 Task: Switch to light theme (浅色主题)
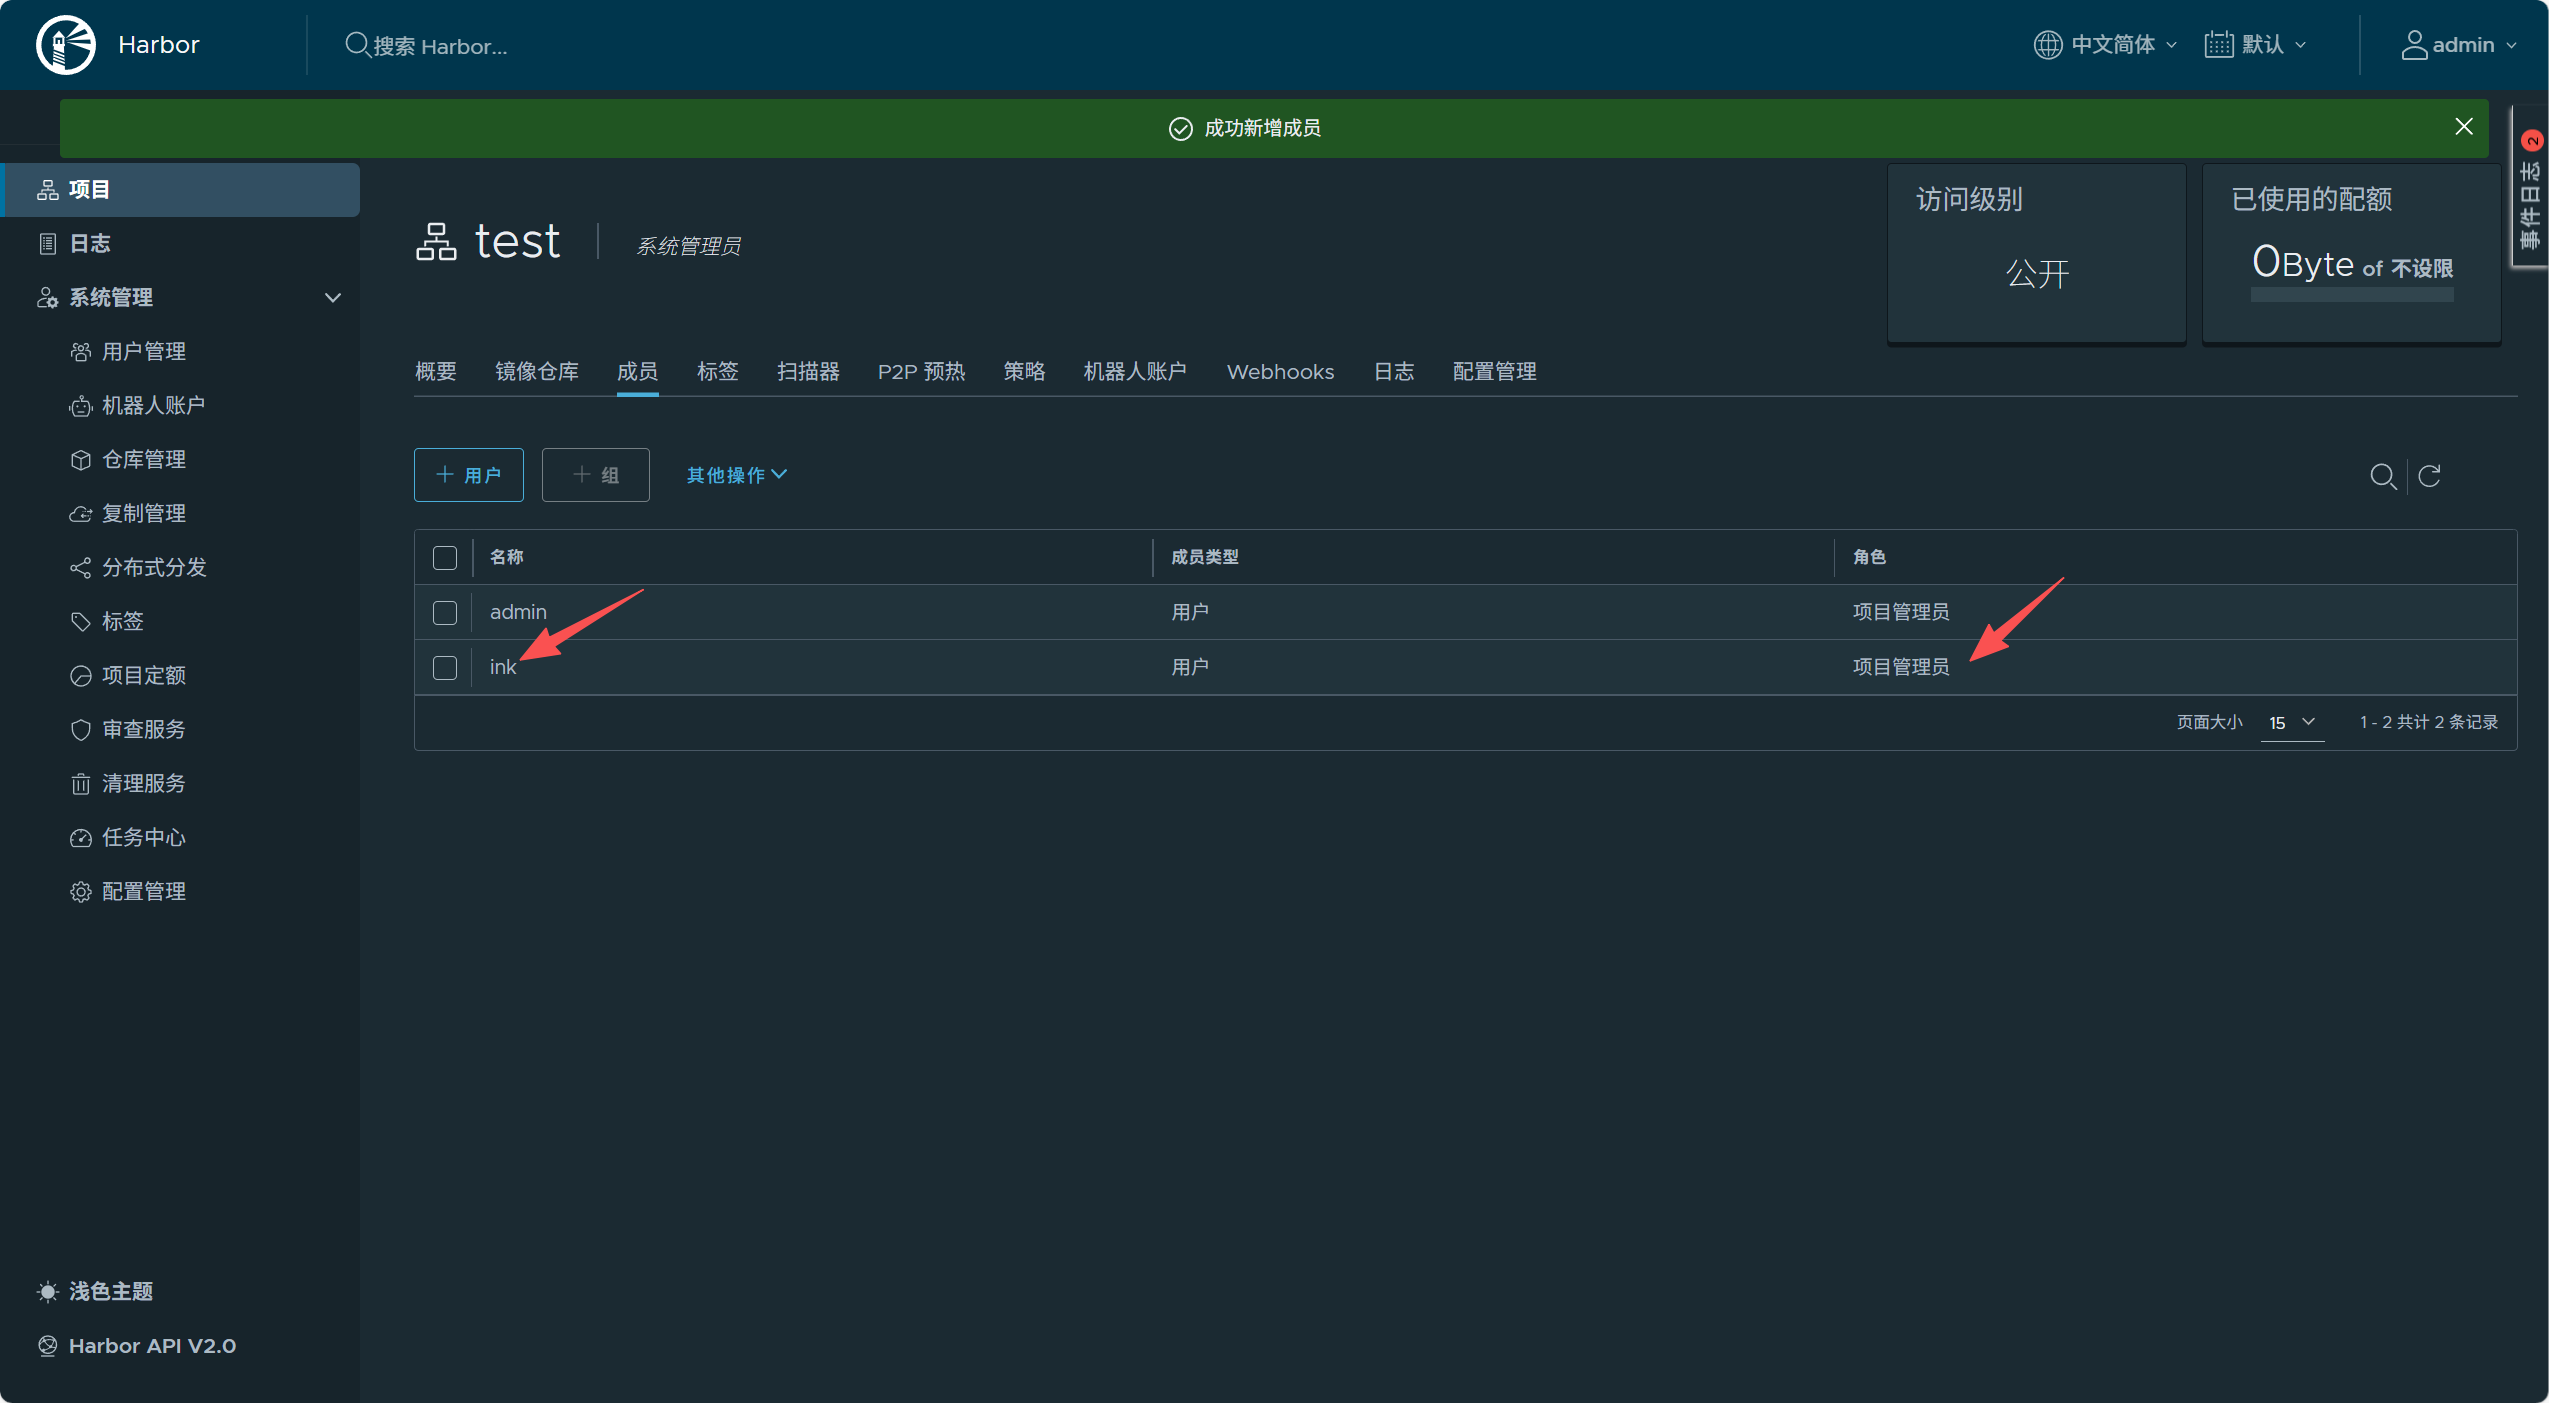click(110, 1291)
